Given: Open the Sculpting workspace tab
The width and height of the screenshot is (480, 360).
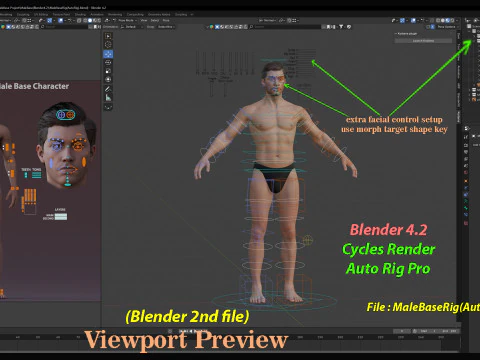Looking at the screenshot, I should (x=23, y=14).
